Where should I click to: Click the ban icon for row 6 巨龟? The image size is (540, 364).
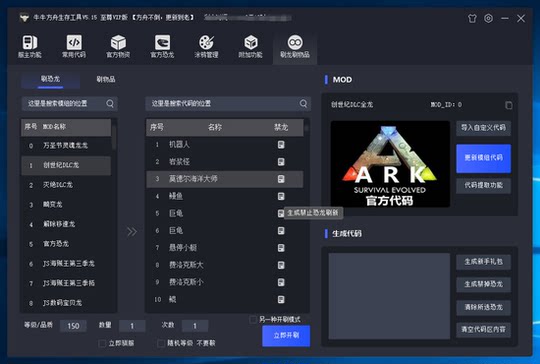click(x=281, y=231)
